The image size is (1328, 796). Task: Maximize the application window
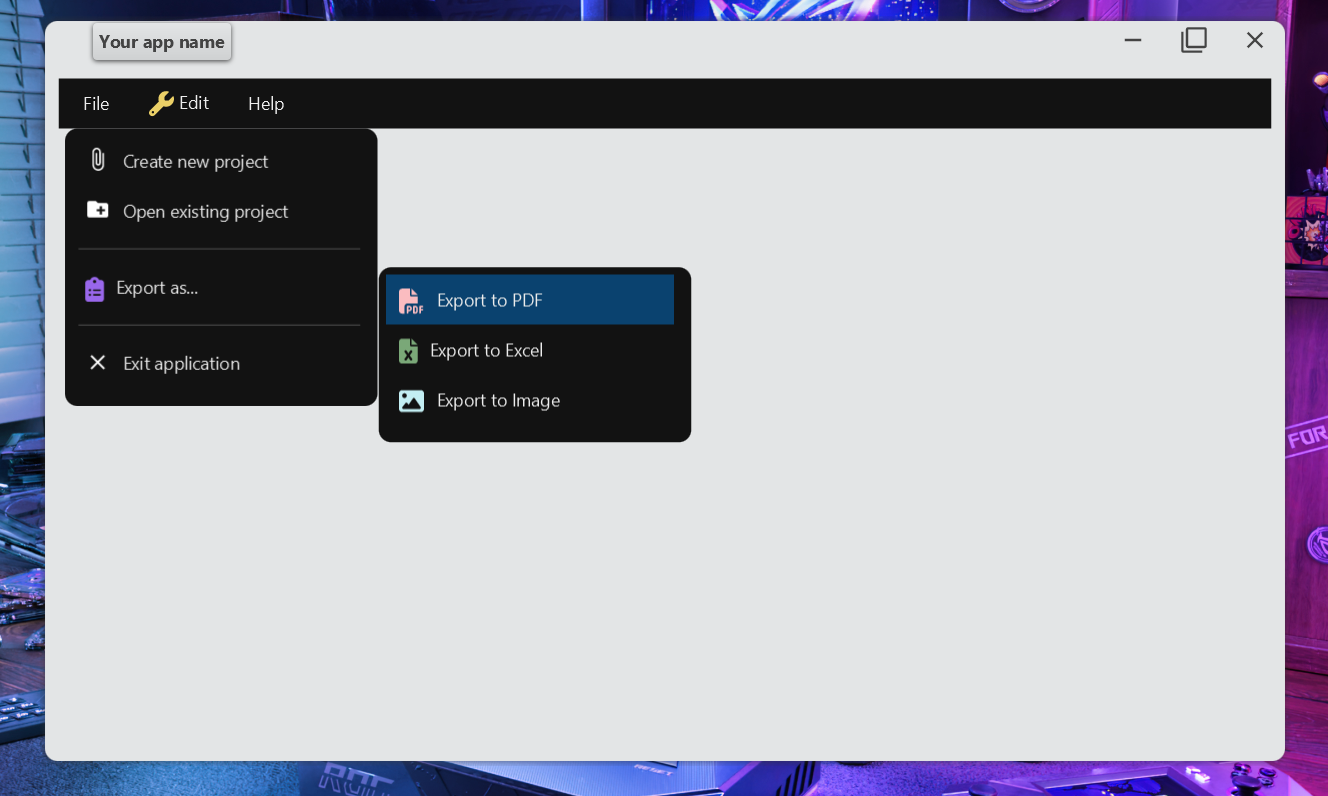click(1194, 40)
